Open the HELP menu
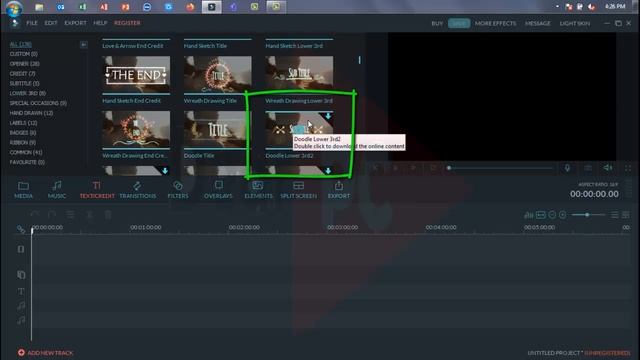The height and width of the screenshot is (360, 640). [100, 23]
